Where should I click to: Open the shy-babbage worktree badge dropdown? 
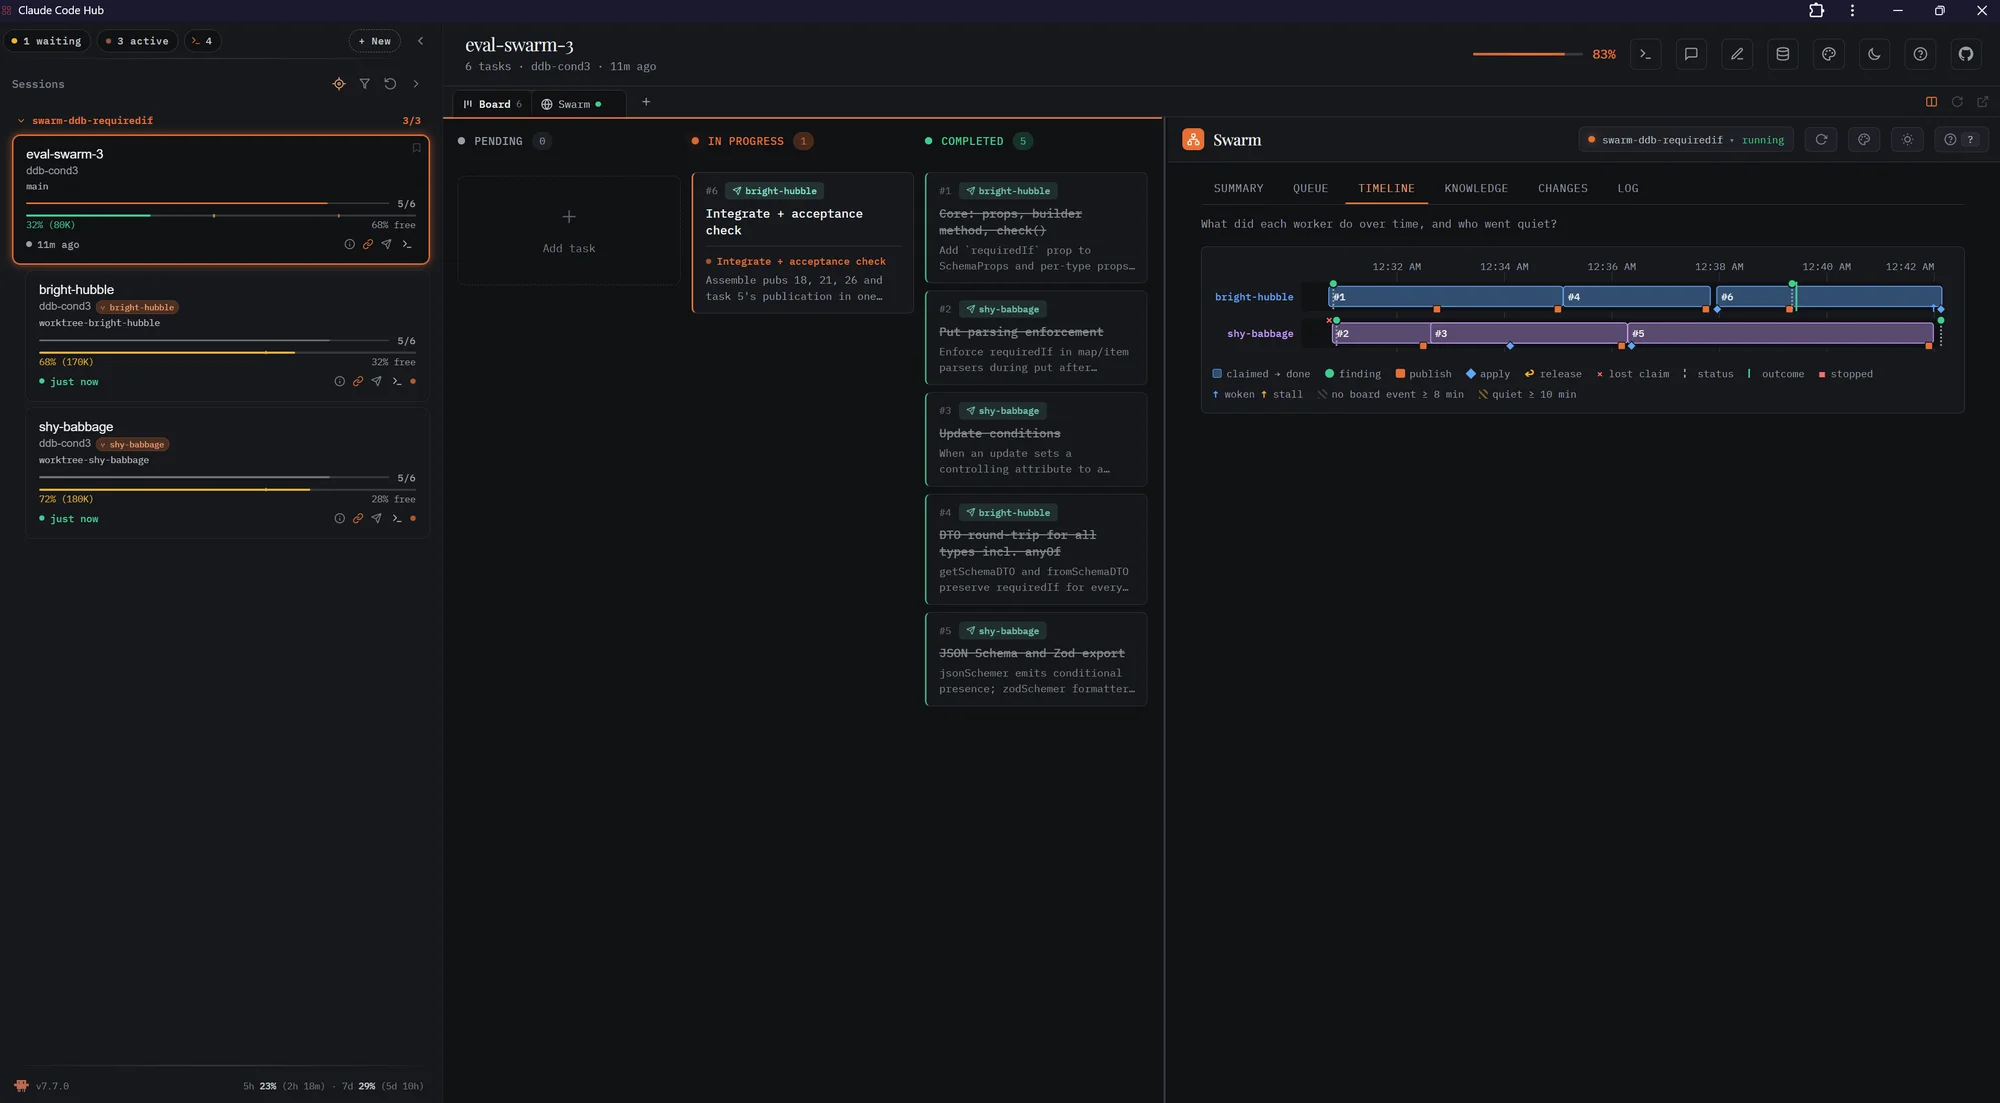pos(133,444)
